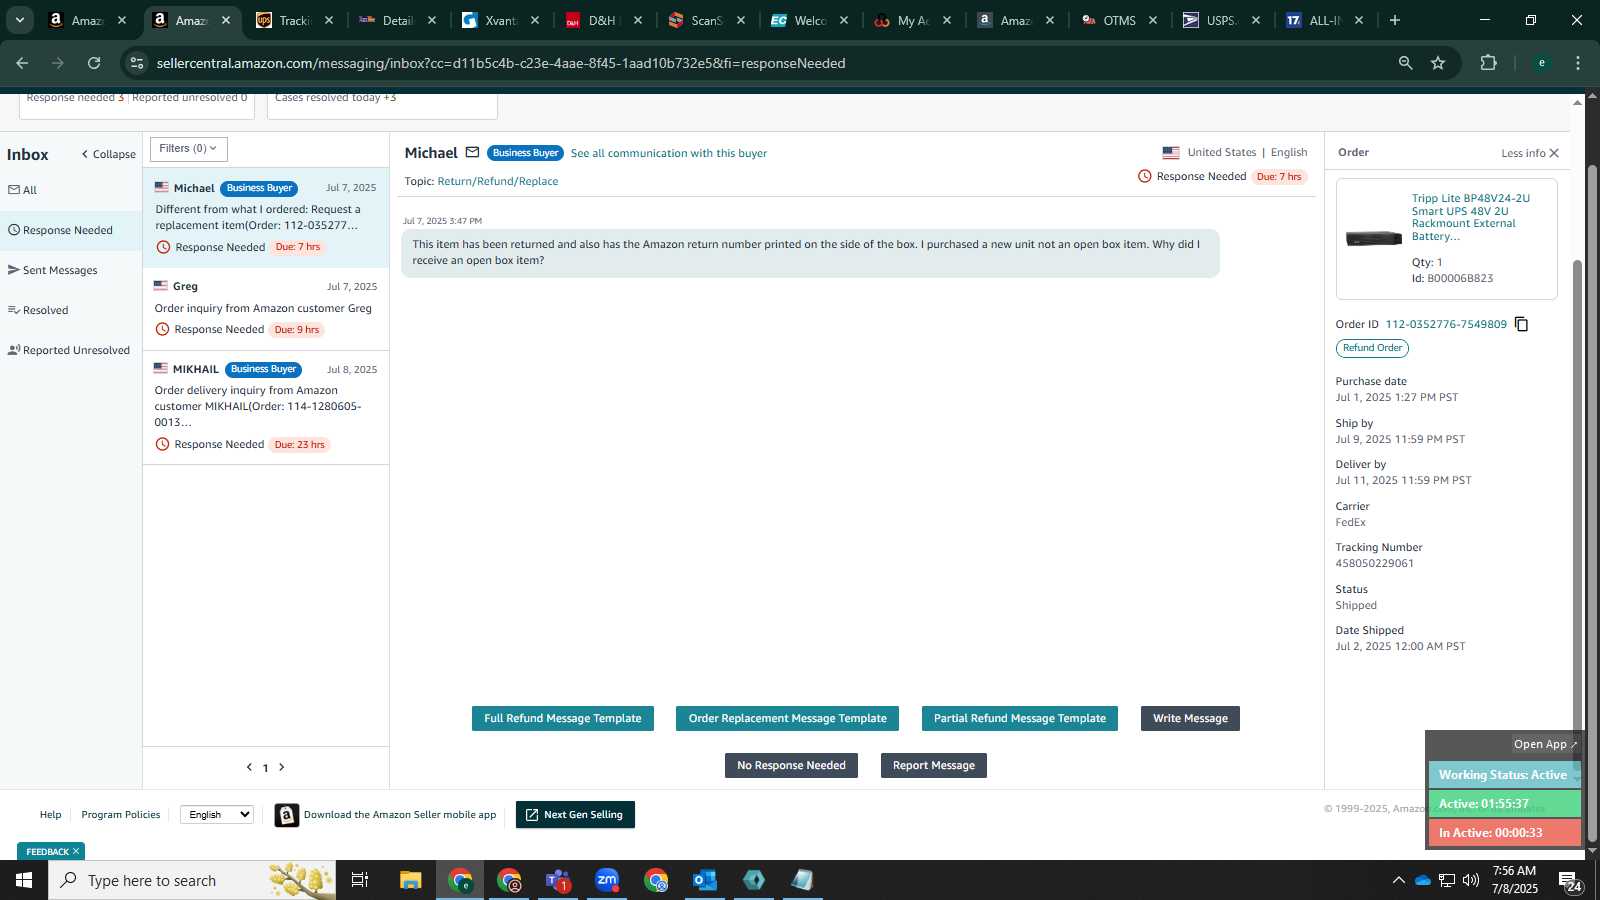
Task: Open Outlook from the taskbar
Action: click(x=705, y=880)
